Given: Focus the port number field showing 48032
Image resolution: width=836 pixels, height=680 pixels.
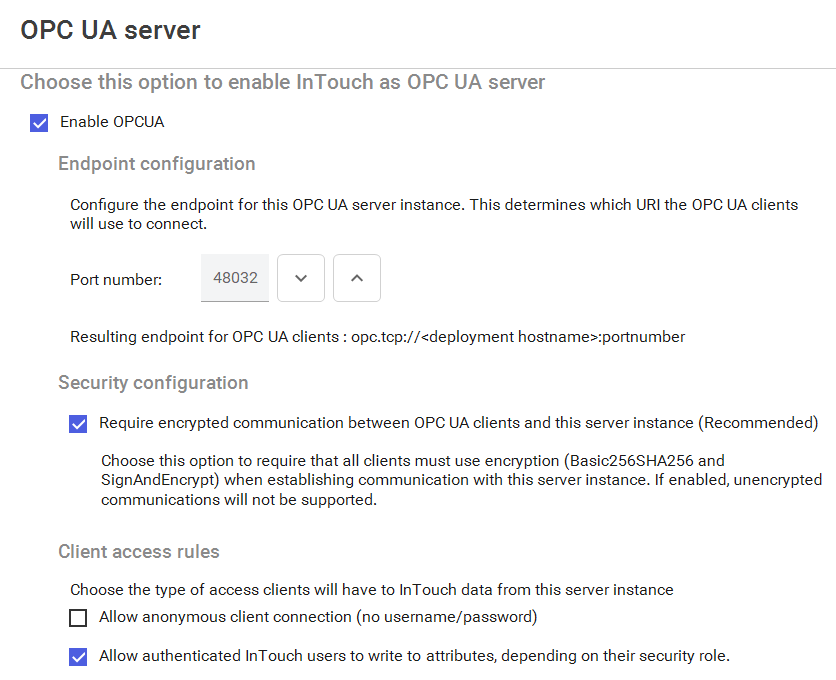Looking at the screenshot, I should pyautogui.click(x=235, y=278).
